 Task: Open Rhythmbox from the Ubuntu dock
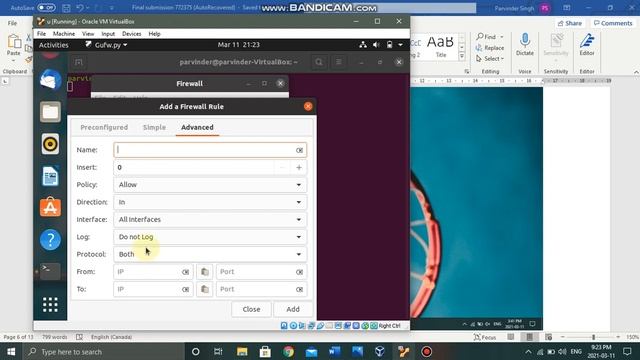coord(50,144)
